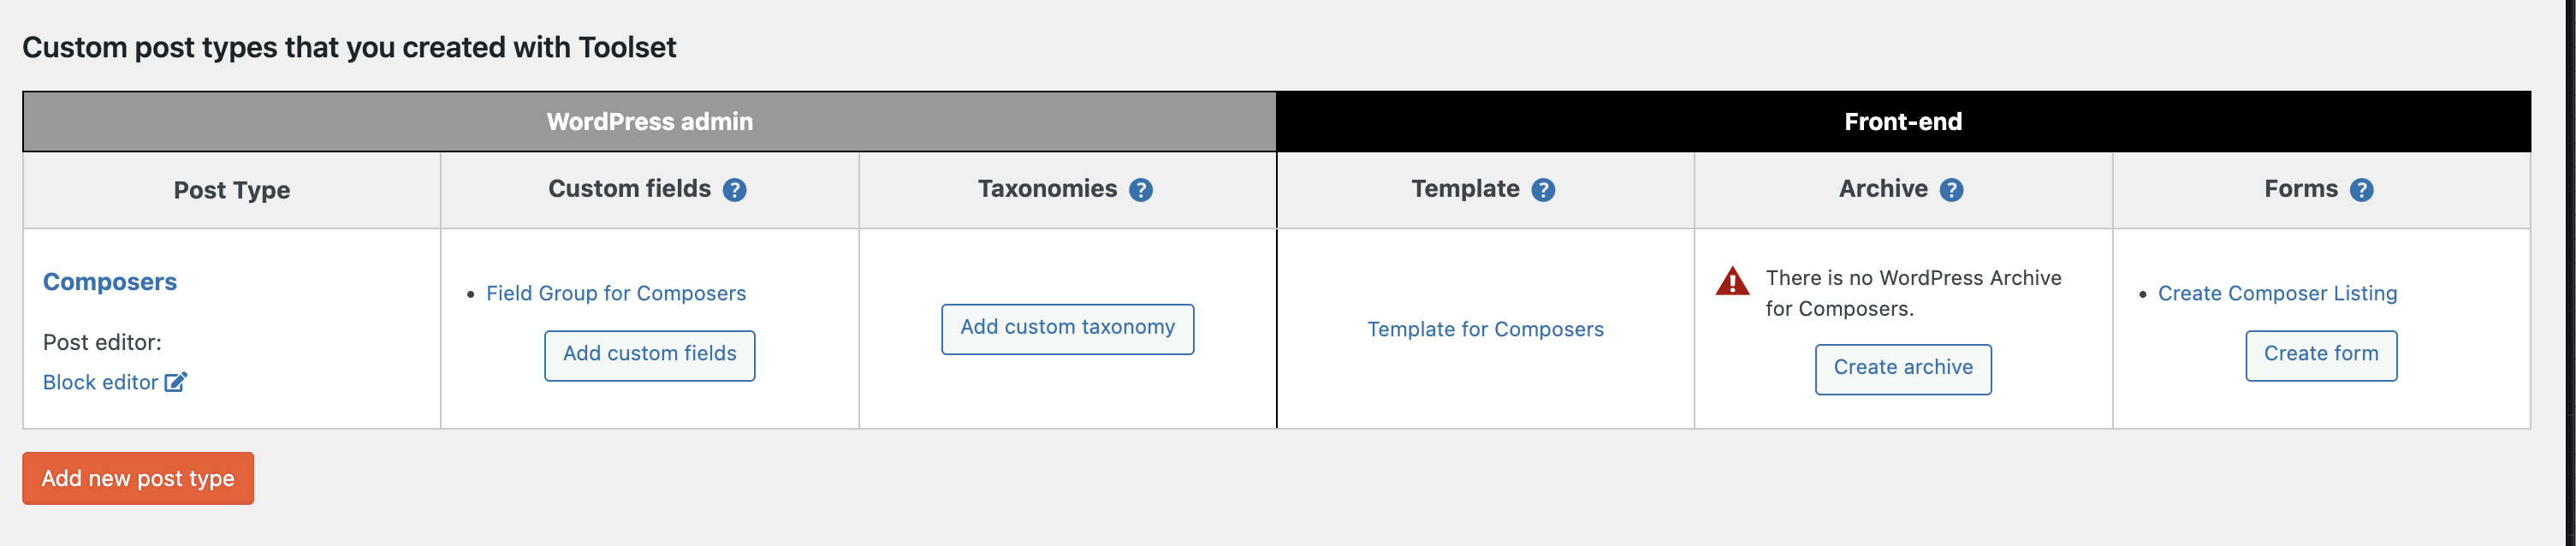Open the Create Composer Listing form
This screenshot has width=2576, height=546.
(x=2277, y=293)
